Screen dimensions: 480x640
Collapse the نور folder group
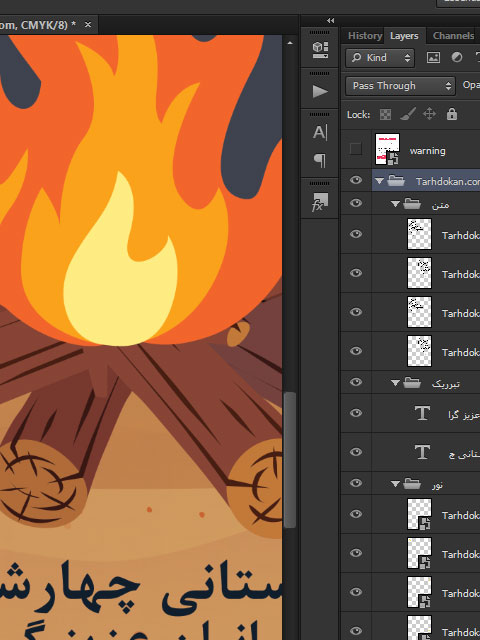(395, 484)
